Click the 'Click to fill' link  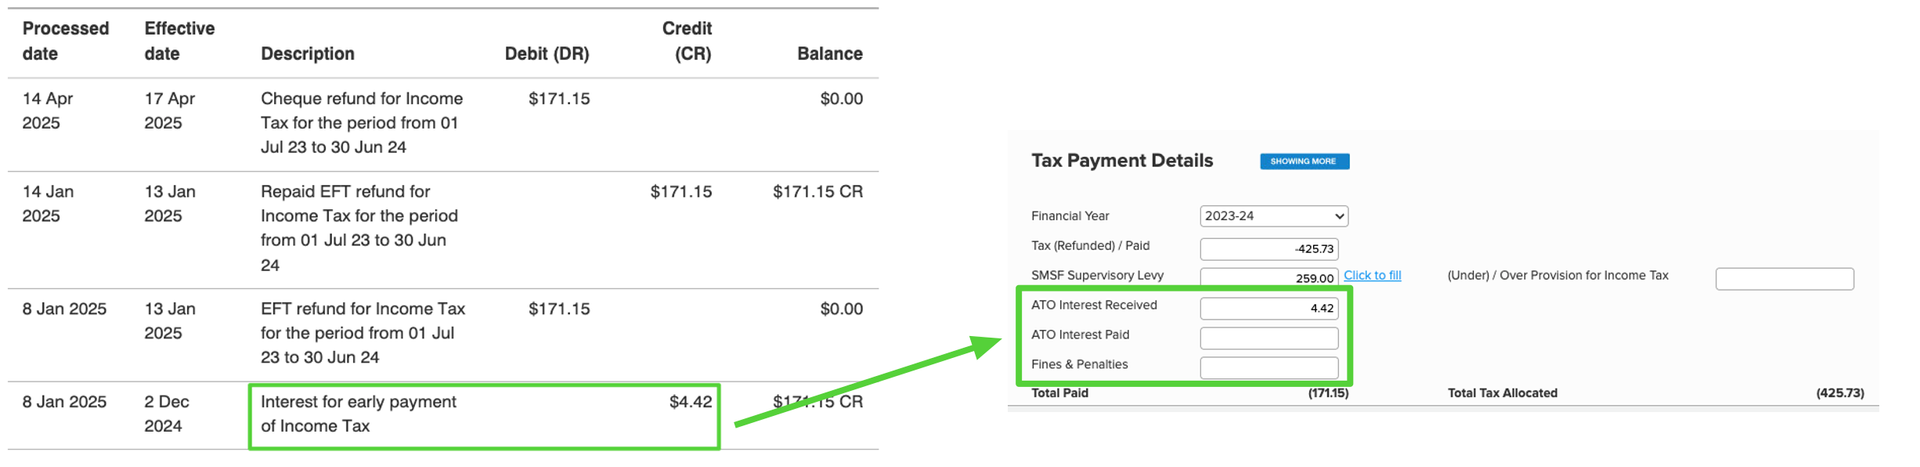(1372, 275)
